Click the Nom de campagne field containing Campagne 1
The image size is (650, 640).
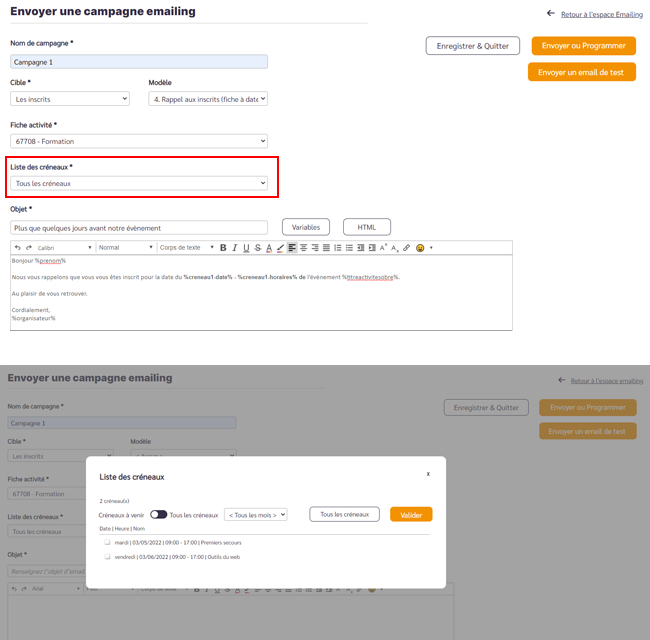[139, 62]
